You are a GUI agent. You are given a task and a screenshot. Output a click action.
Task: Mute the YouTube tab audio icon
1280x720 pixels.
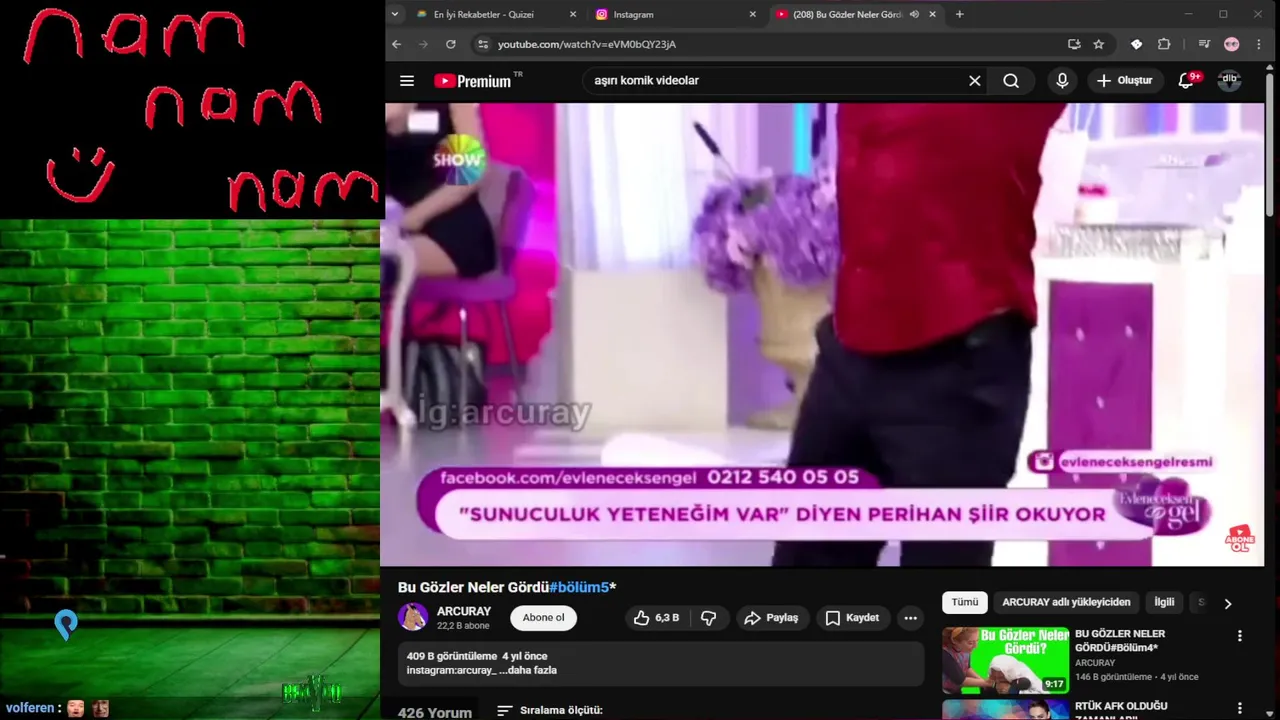tap(914, 14)
